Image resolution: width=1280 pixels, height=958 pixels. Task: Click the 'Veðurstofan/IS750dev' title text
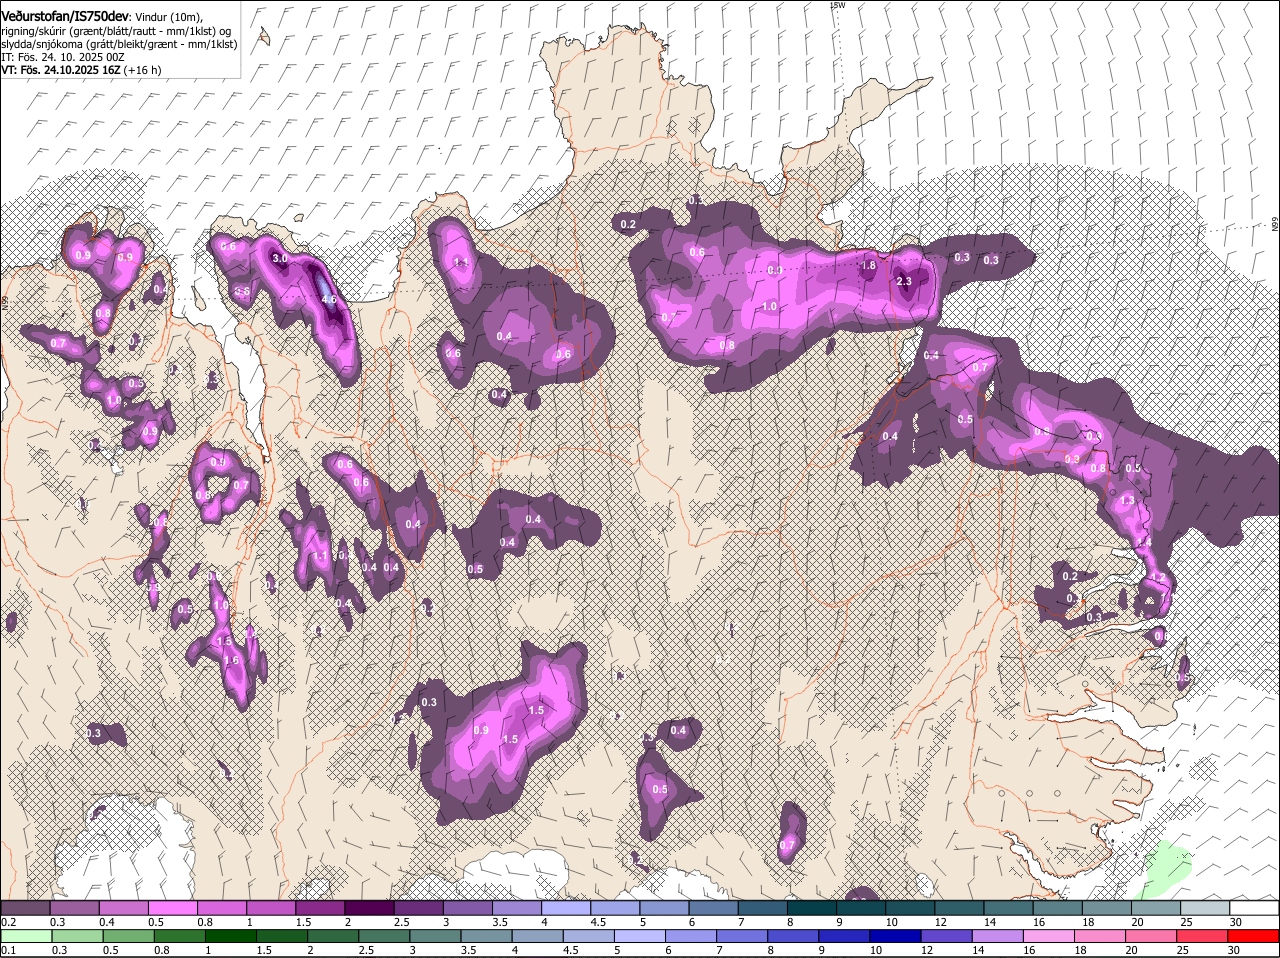coord(65,16)
